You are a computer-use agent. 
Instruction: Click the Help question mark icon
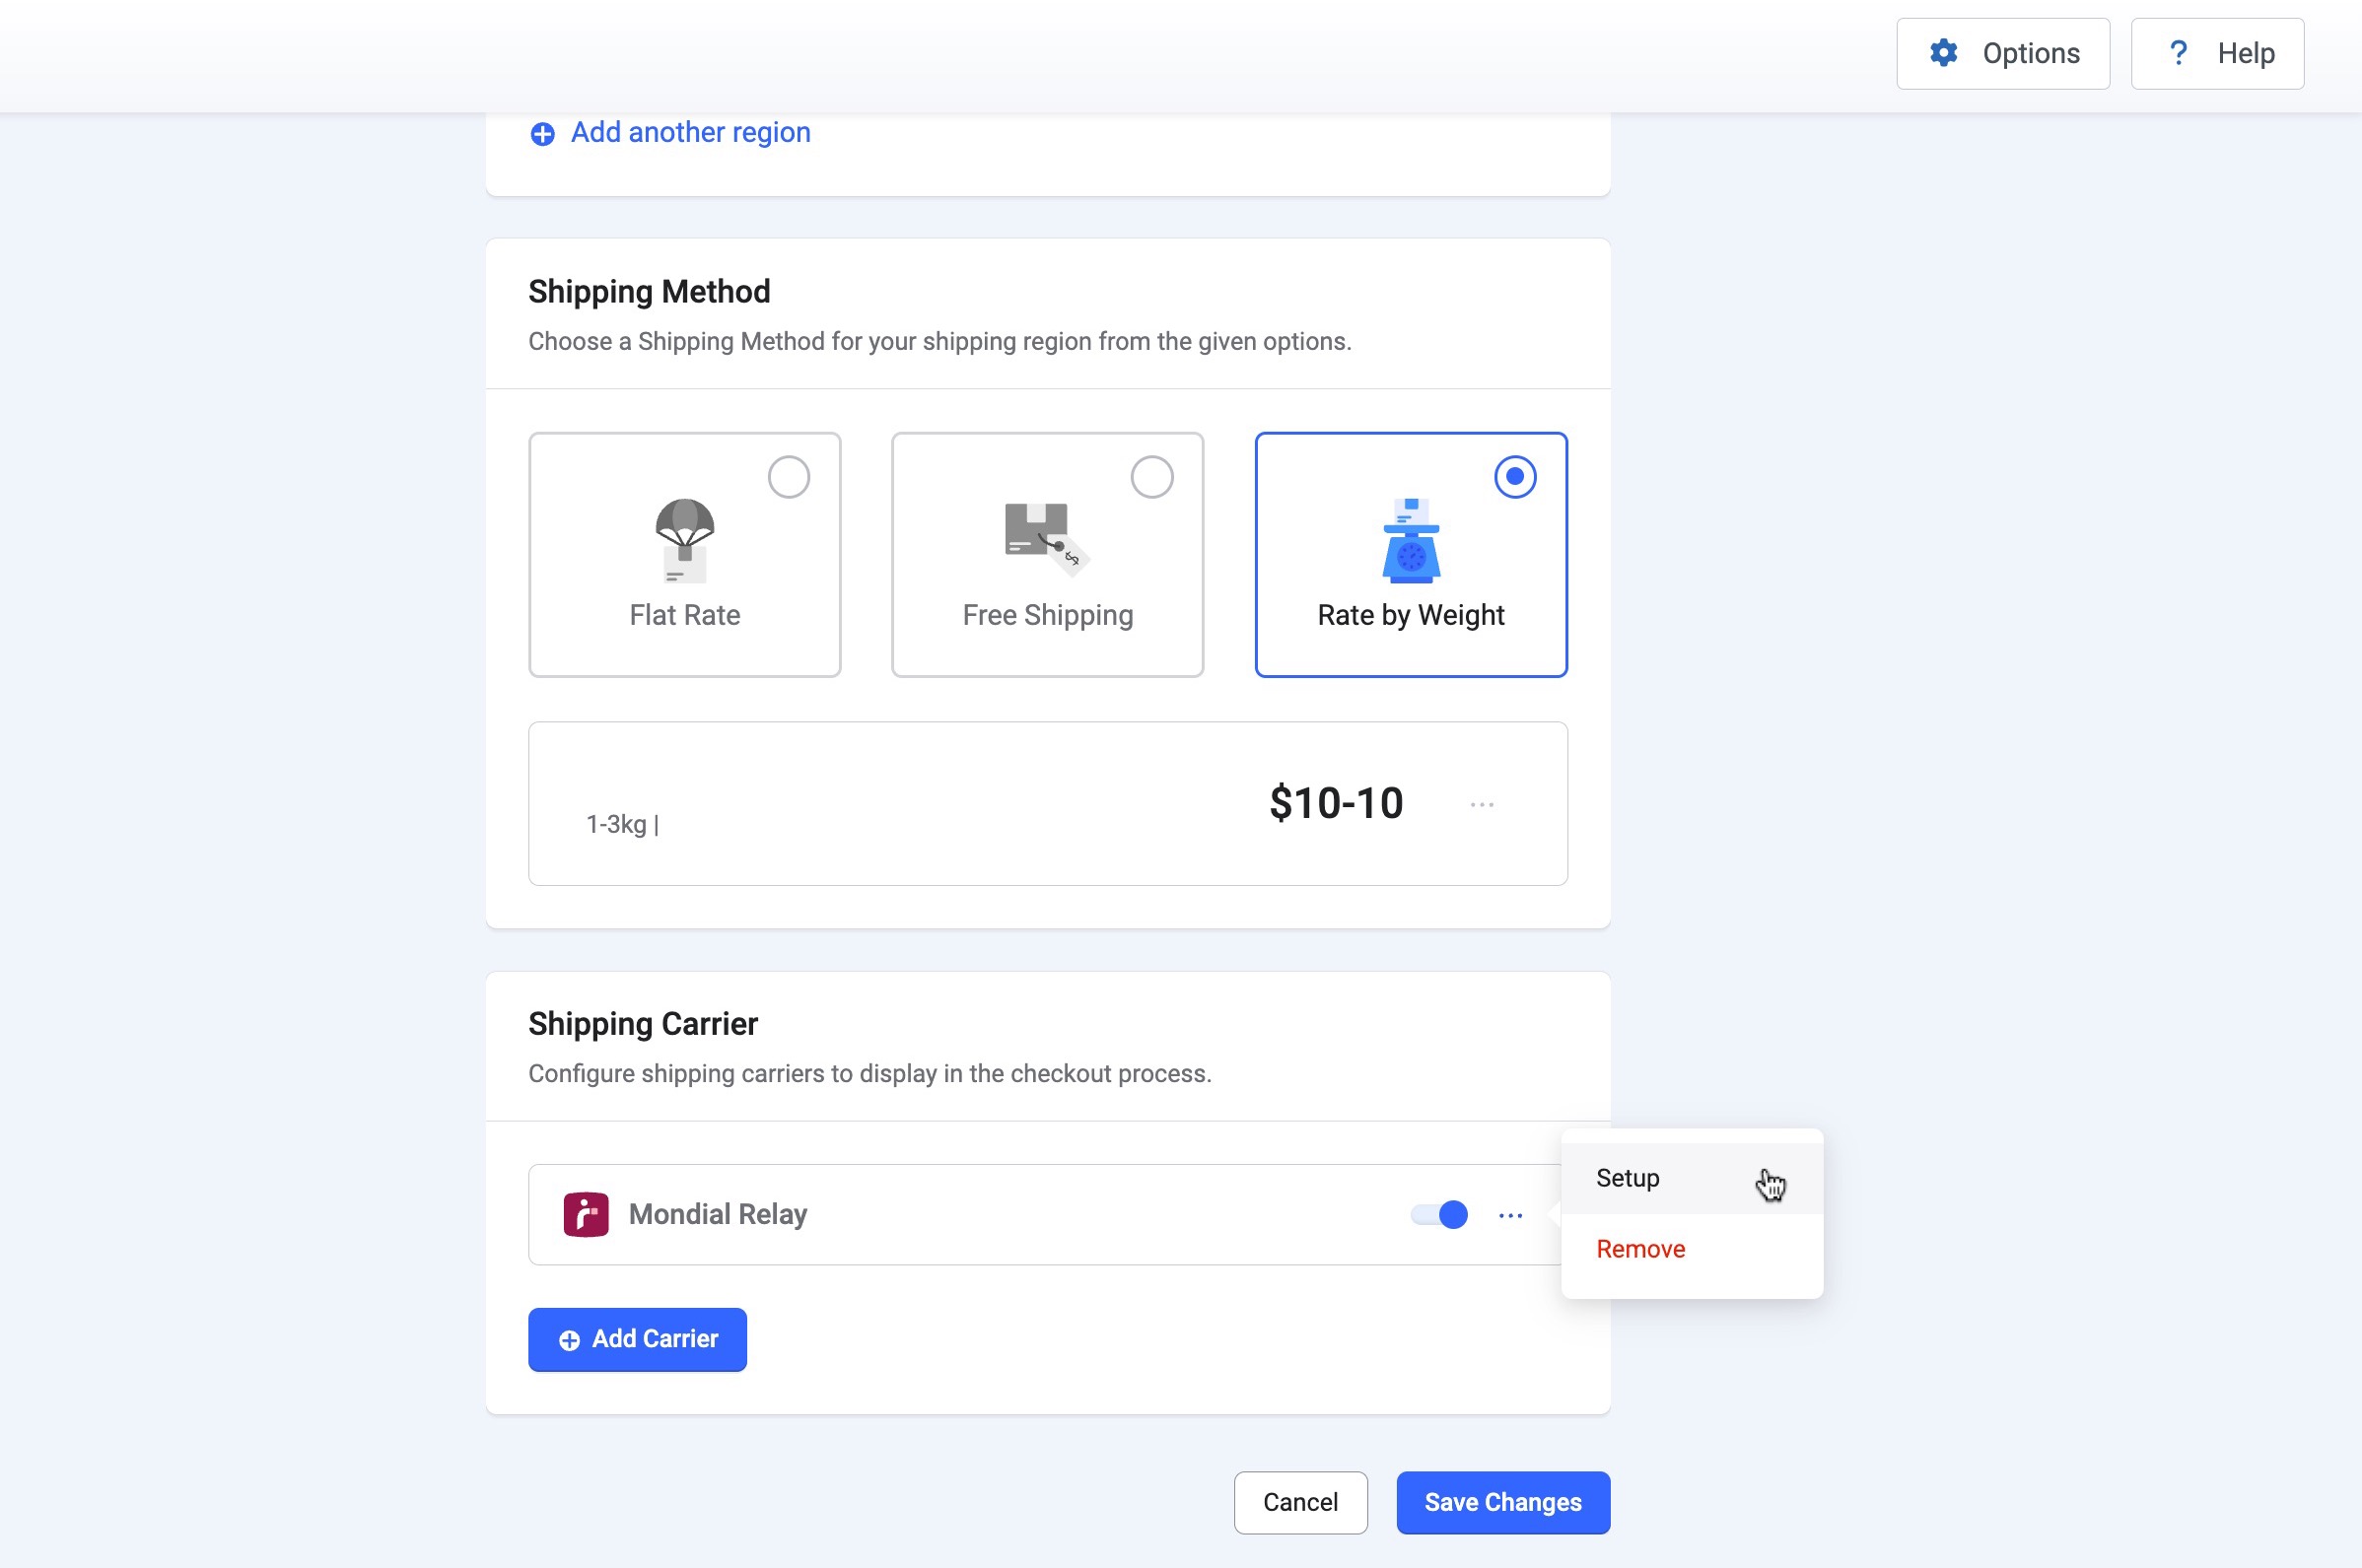2178,53
